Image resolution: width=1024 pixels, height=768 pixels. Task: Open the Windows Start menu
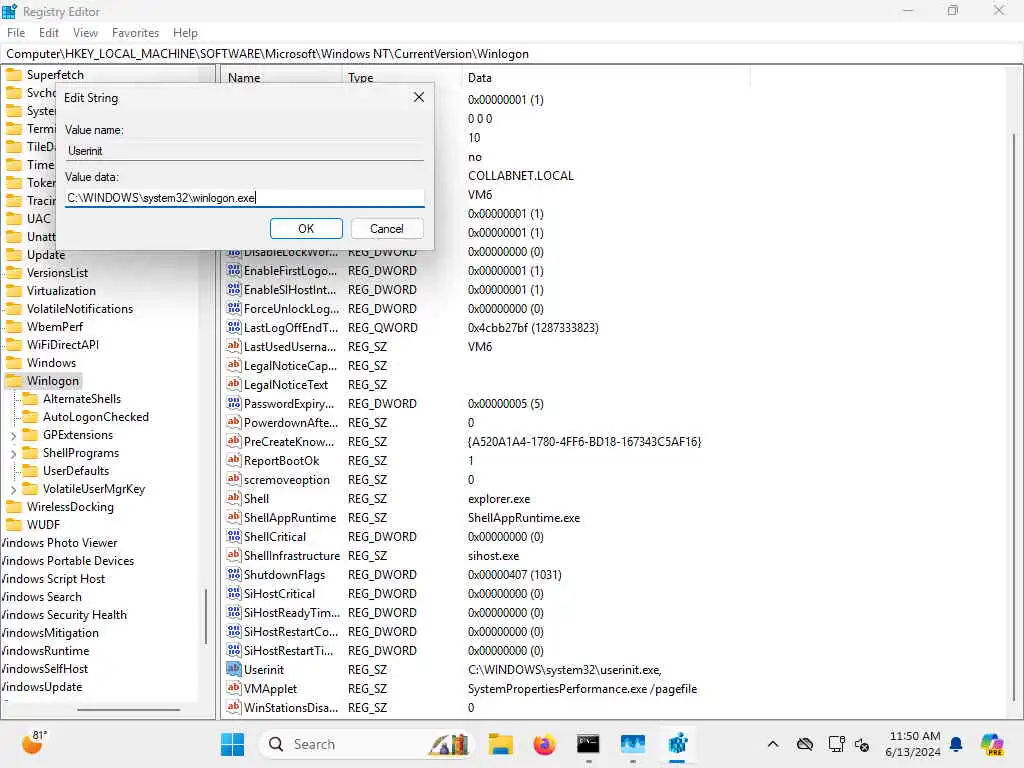(x=232, y=744)
